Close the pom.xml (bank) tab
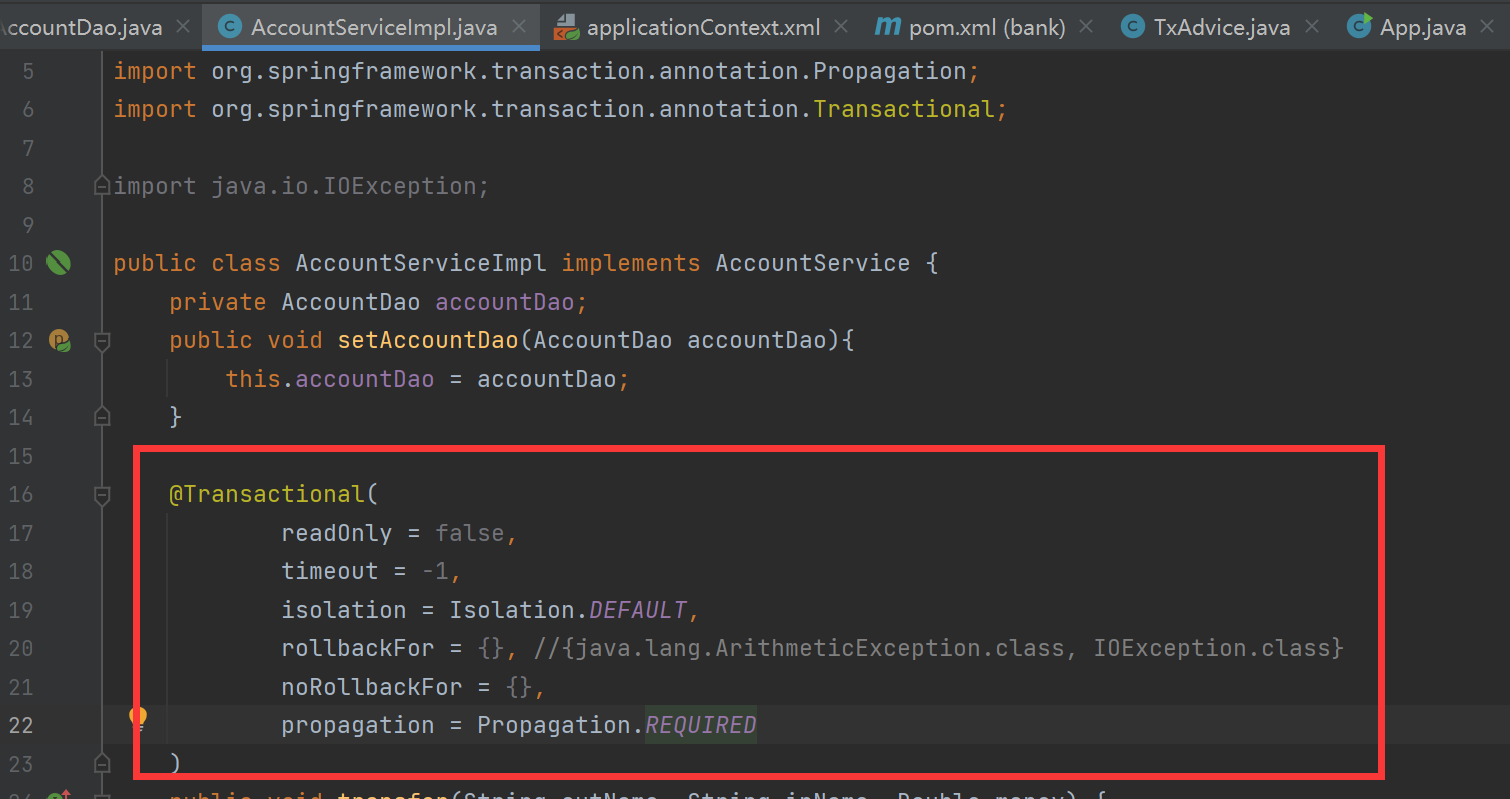 pyautogui.click(x=1087, y=27)
